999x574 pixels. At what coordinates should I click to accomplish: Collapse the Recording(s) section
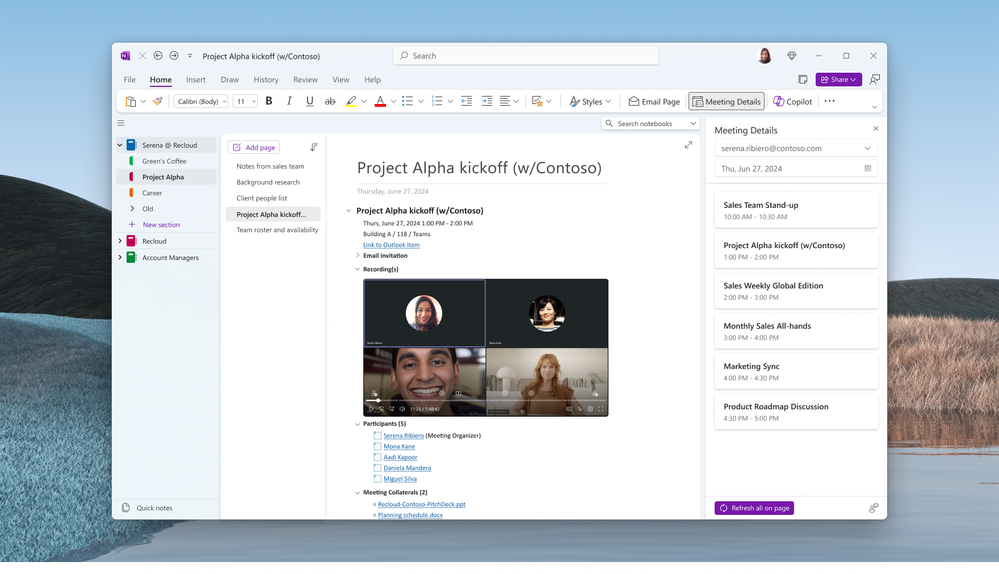357,269
